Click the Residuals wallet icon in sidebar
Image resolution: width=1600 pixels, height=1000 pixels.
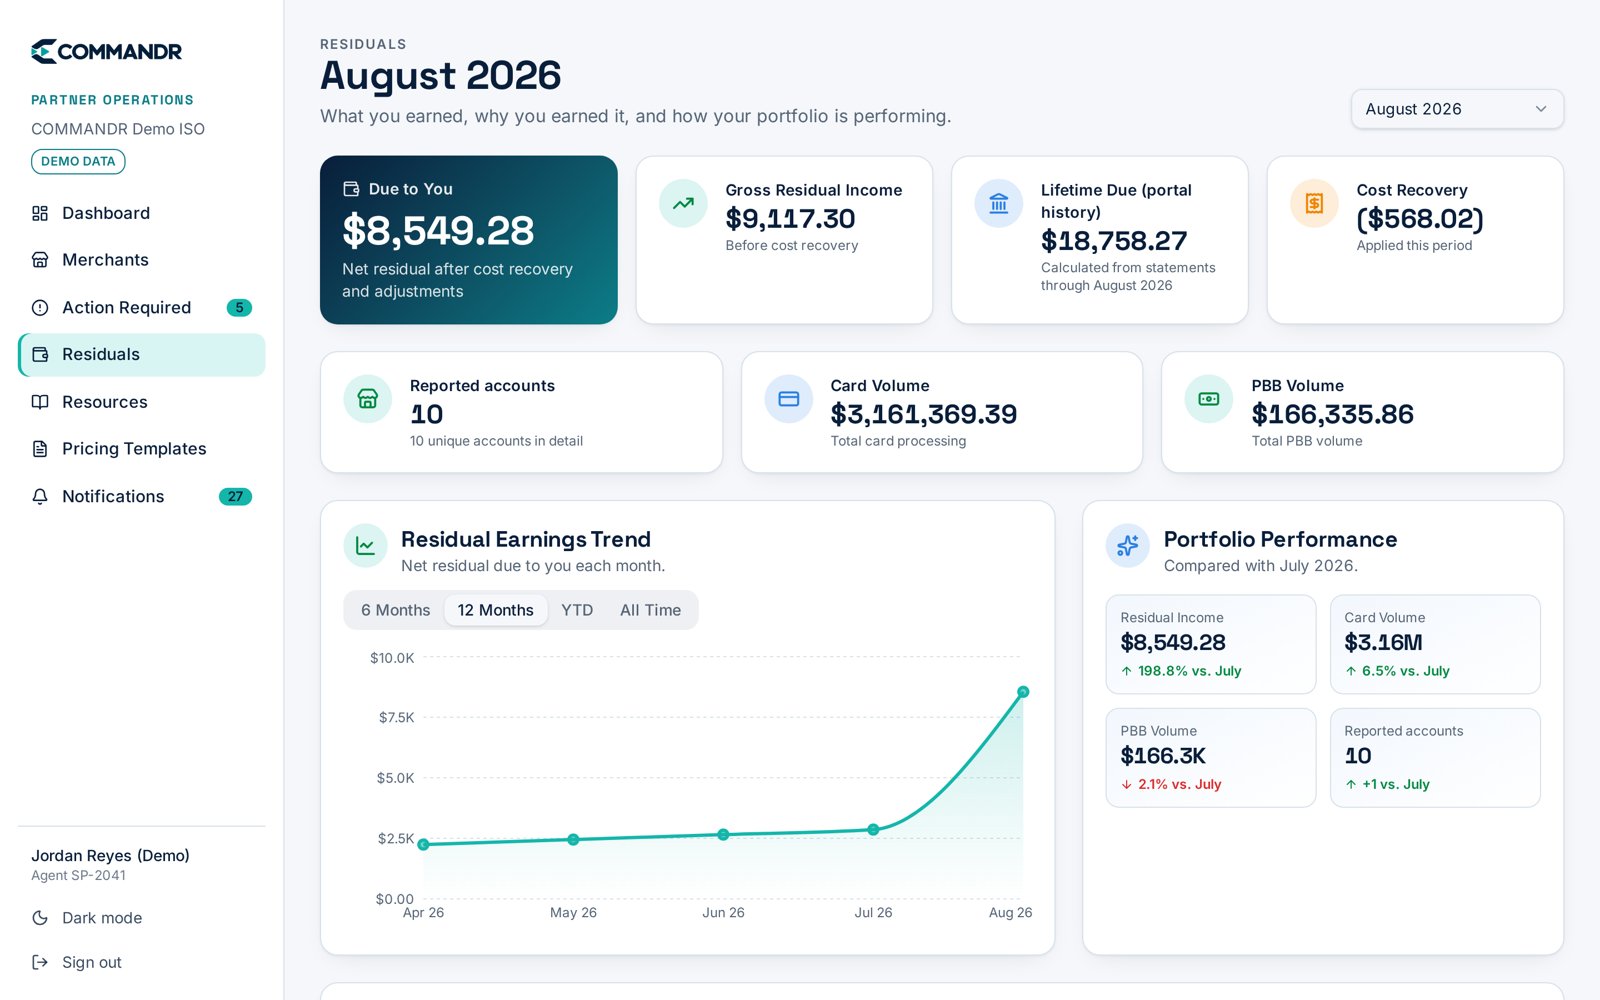pos(40,354)
